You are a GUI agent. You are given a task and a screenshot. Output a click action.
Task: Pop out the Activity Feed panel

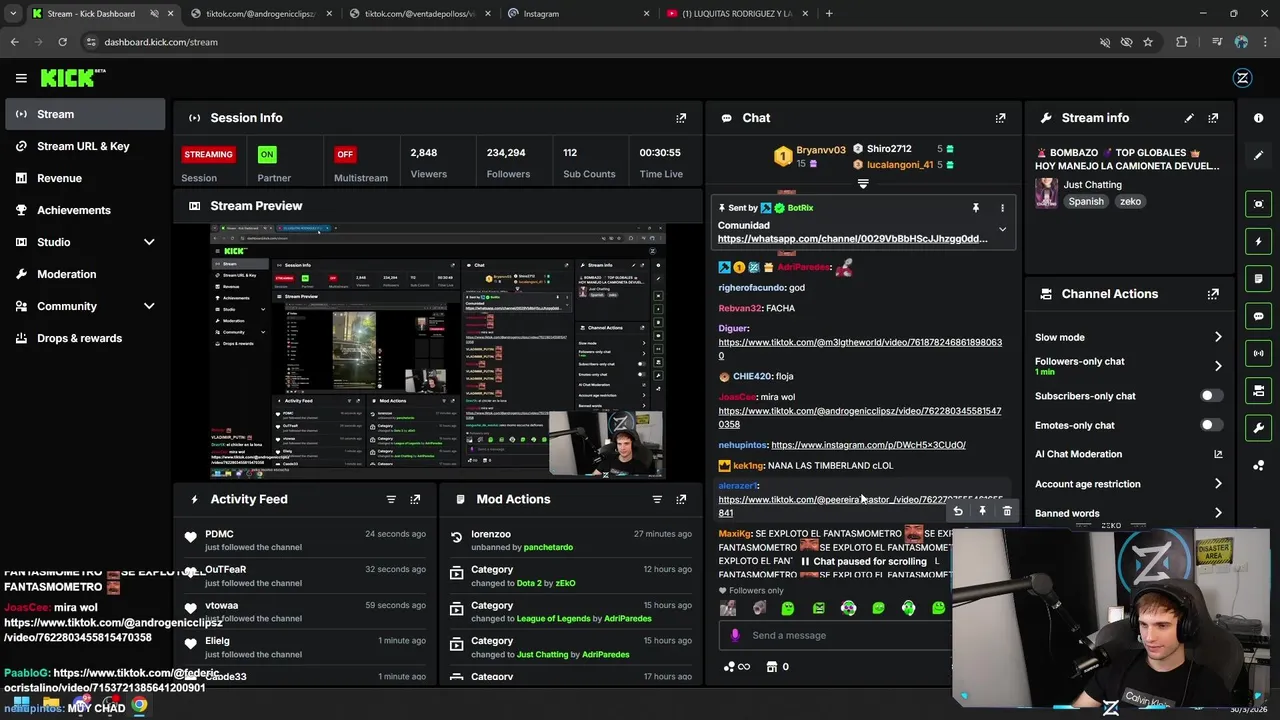click(x=415, y=499)
